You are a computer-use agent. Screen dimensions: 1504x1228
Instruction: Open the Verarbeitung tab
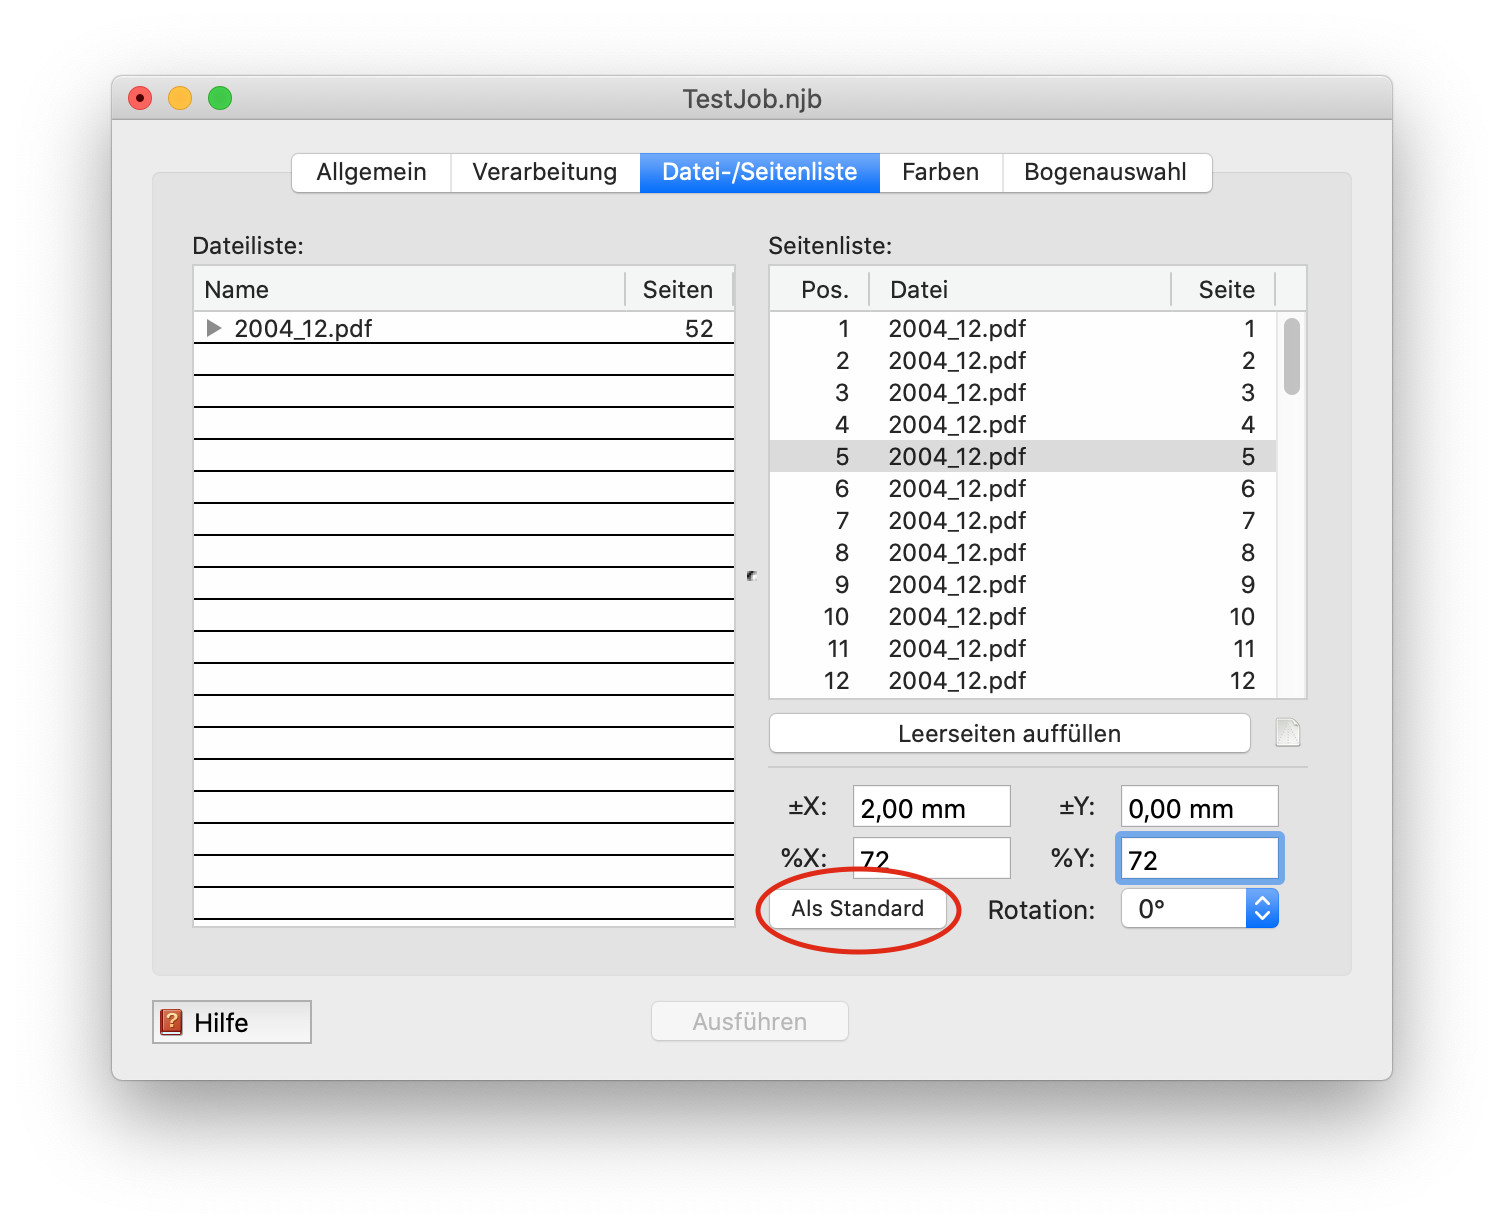coord(544,172)
